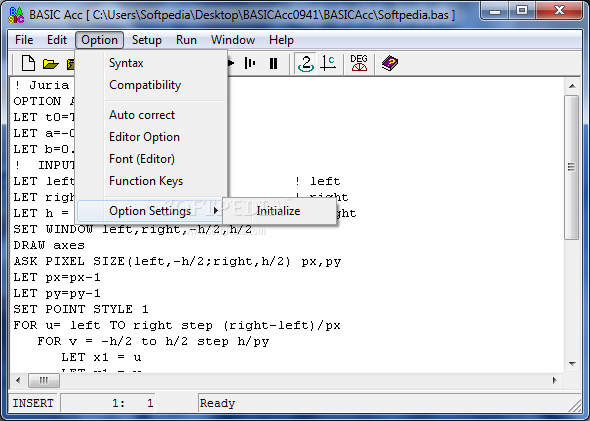The width and height of the screenshot is (590, 421).
Task: Click the horizontal scrollbar thumb
Action: (x=44, y=380)
